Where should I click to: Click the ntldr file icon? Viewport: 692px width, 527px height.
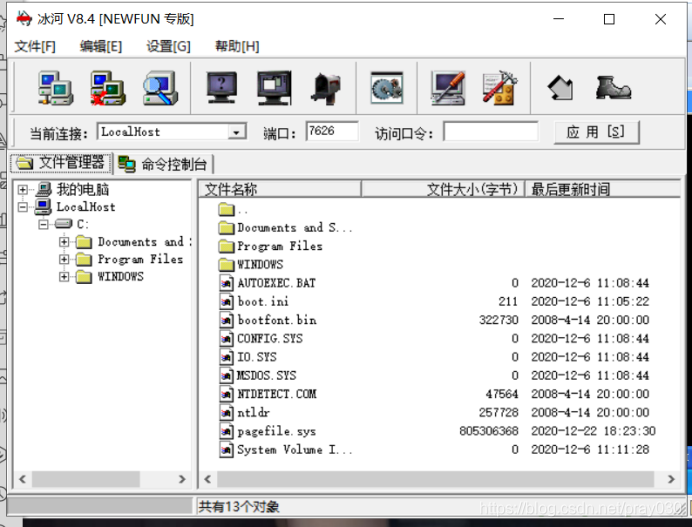(226, 413)
